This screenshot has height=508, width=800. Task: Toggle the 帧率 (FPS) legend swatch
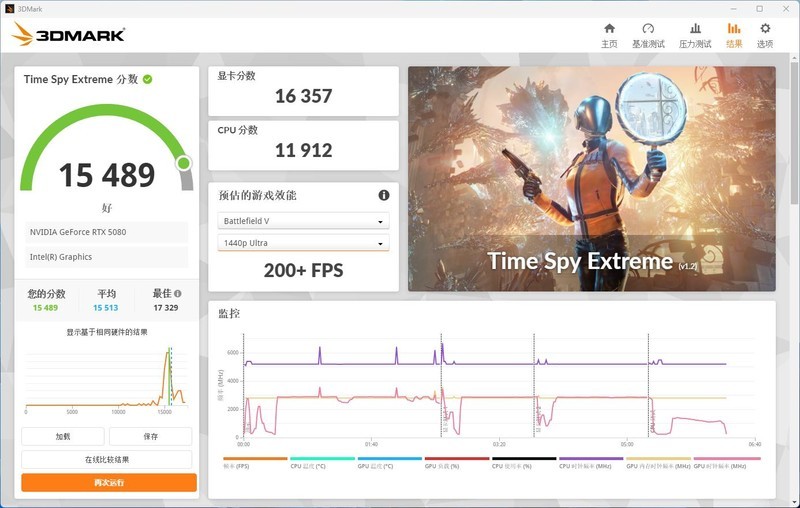point(255,459)
